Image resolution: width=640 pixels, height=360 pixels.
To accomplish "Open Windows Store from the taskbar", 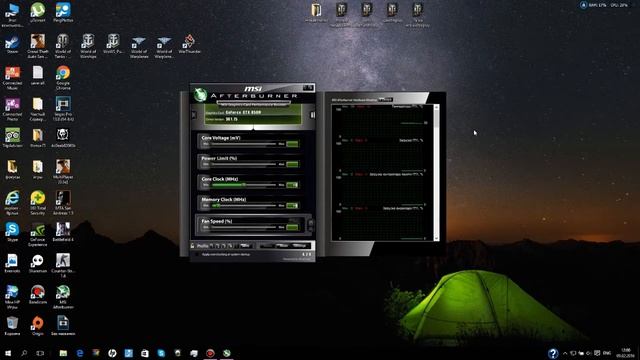I will click(145, 353).
